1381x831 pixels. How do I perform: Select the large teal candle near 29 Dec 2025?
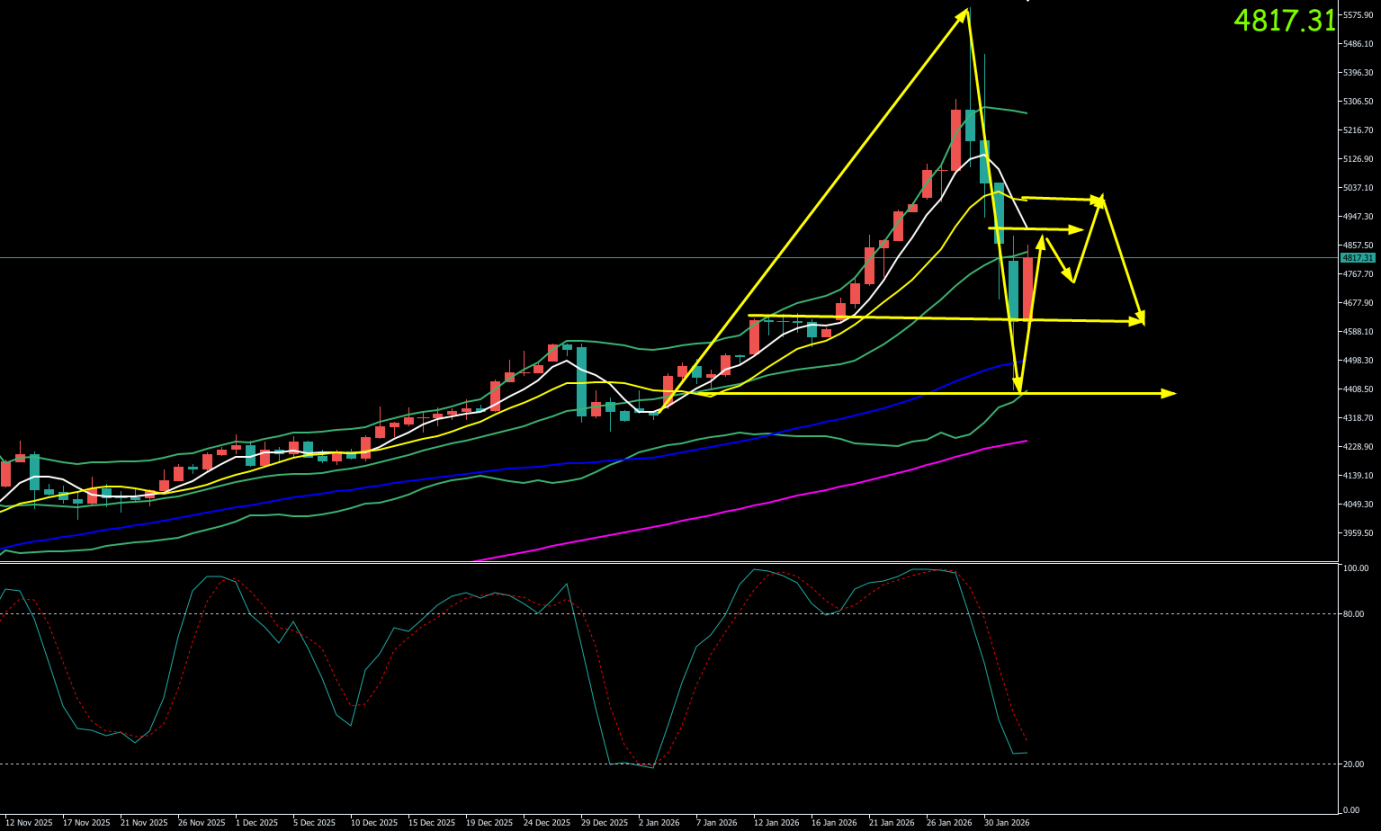[581, 380]
